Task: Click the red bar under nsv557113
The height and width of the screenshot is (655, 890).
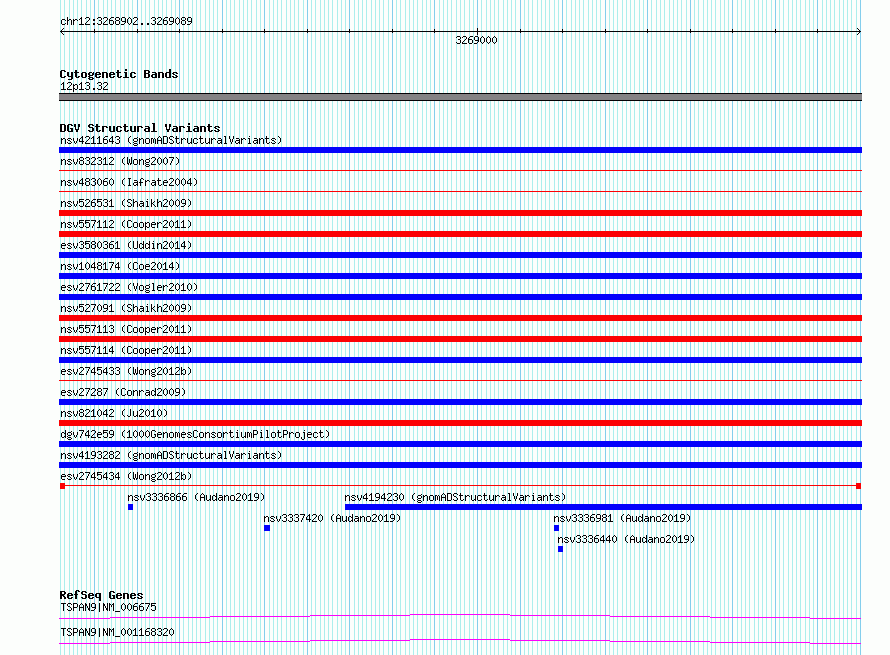Action: point(460,339)
